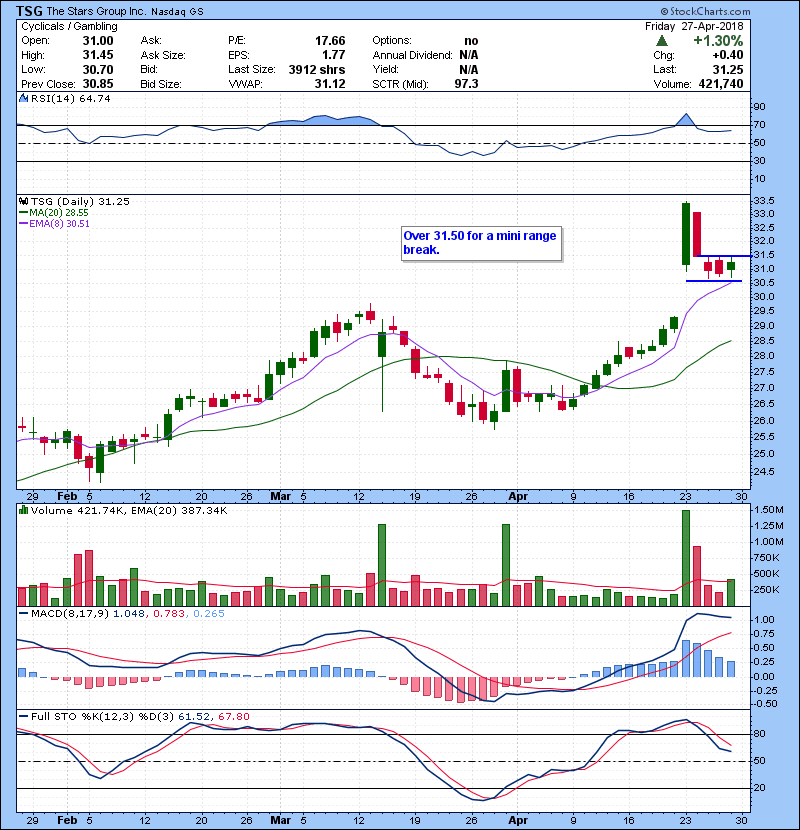Select the VWAP value 31.12
The image size is (800, 830).
coord(330,84)
